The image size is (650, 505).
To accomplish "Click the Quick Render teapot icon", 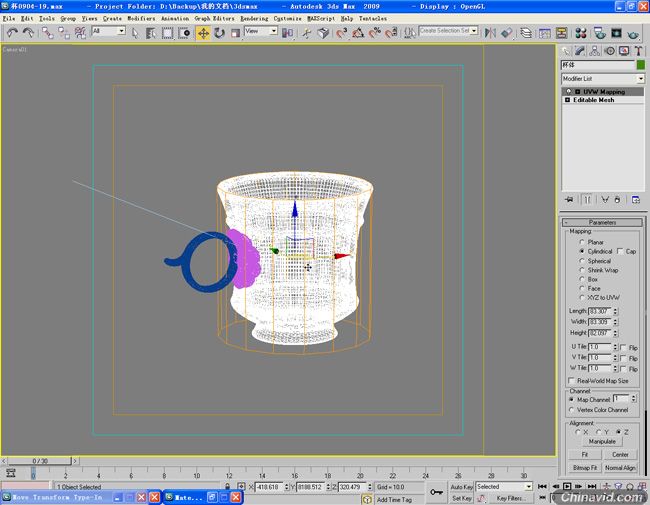I will click(633, 33).
